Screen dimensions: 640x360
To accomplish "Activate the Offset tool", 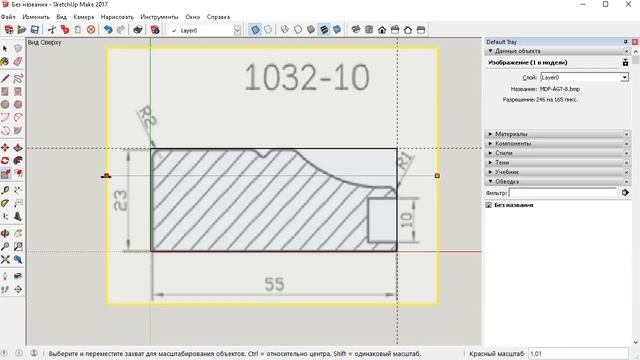I will click(18, 173).
